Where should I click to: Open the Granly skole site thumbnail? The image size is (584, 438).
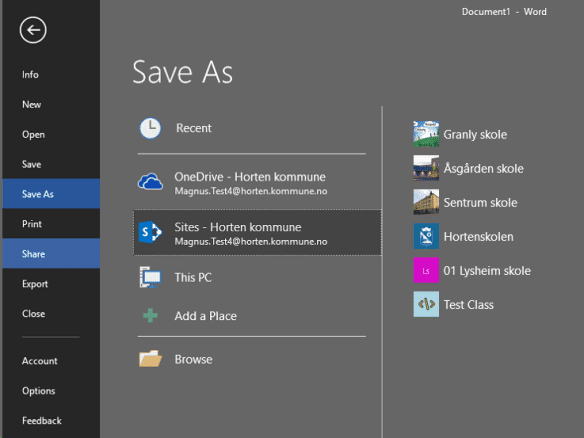pyautogui.click(x=426, y=134)
